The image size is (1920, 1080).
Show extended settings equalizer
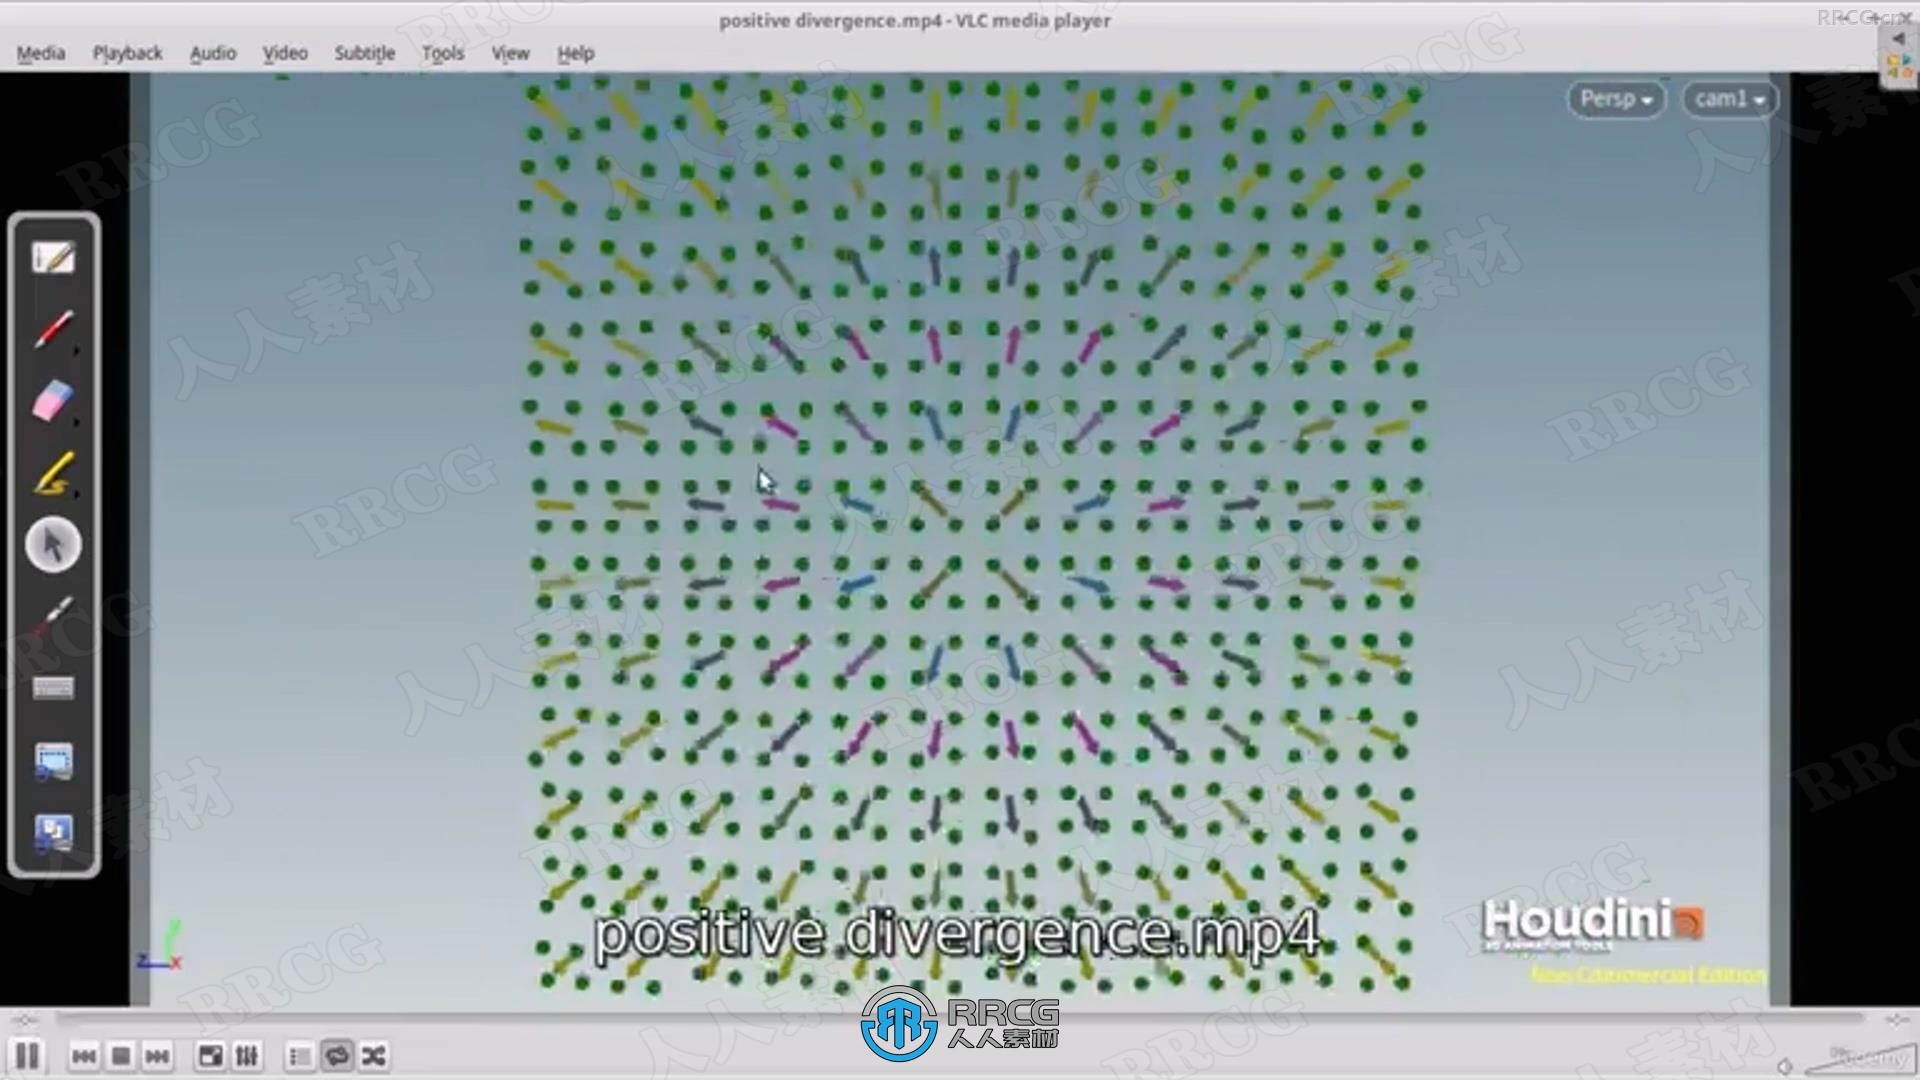pos(247,1056)
